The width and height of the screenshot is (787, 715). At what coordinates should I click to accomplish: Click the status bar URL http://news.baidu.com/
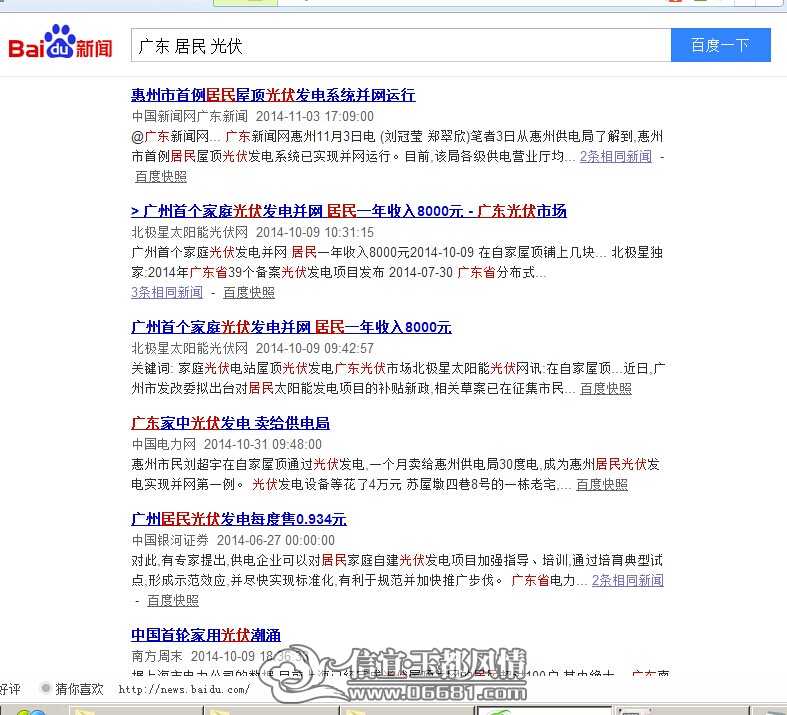coord(184,689)
